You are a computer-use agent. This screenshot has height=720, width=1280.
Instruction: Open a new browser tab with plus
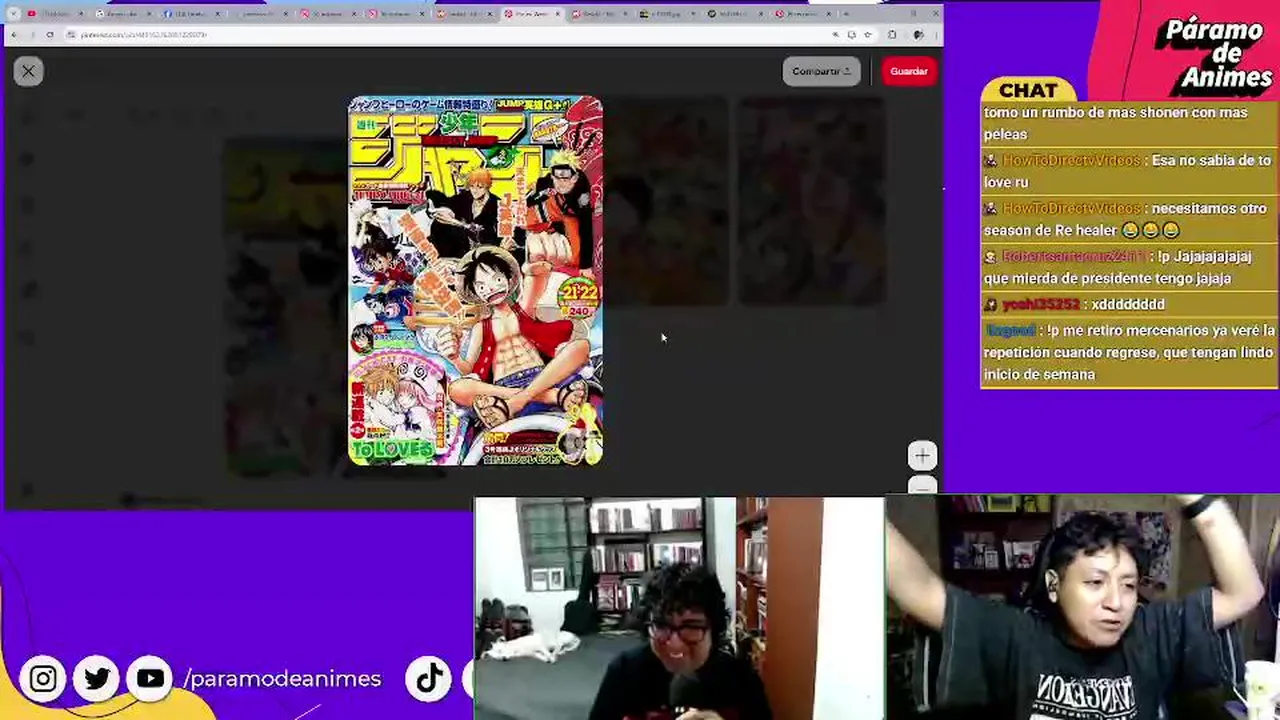coord(847,14)
